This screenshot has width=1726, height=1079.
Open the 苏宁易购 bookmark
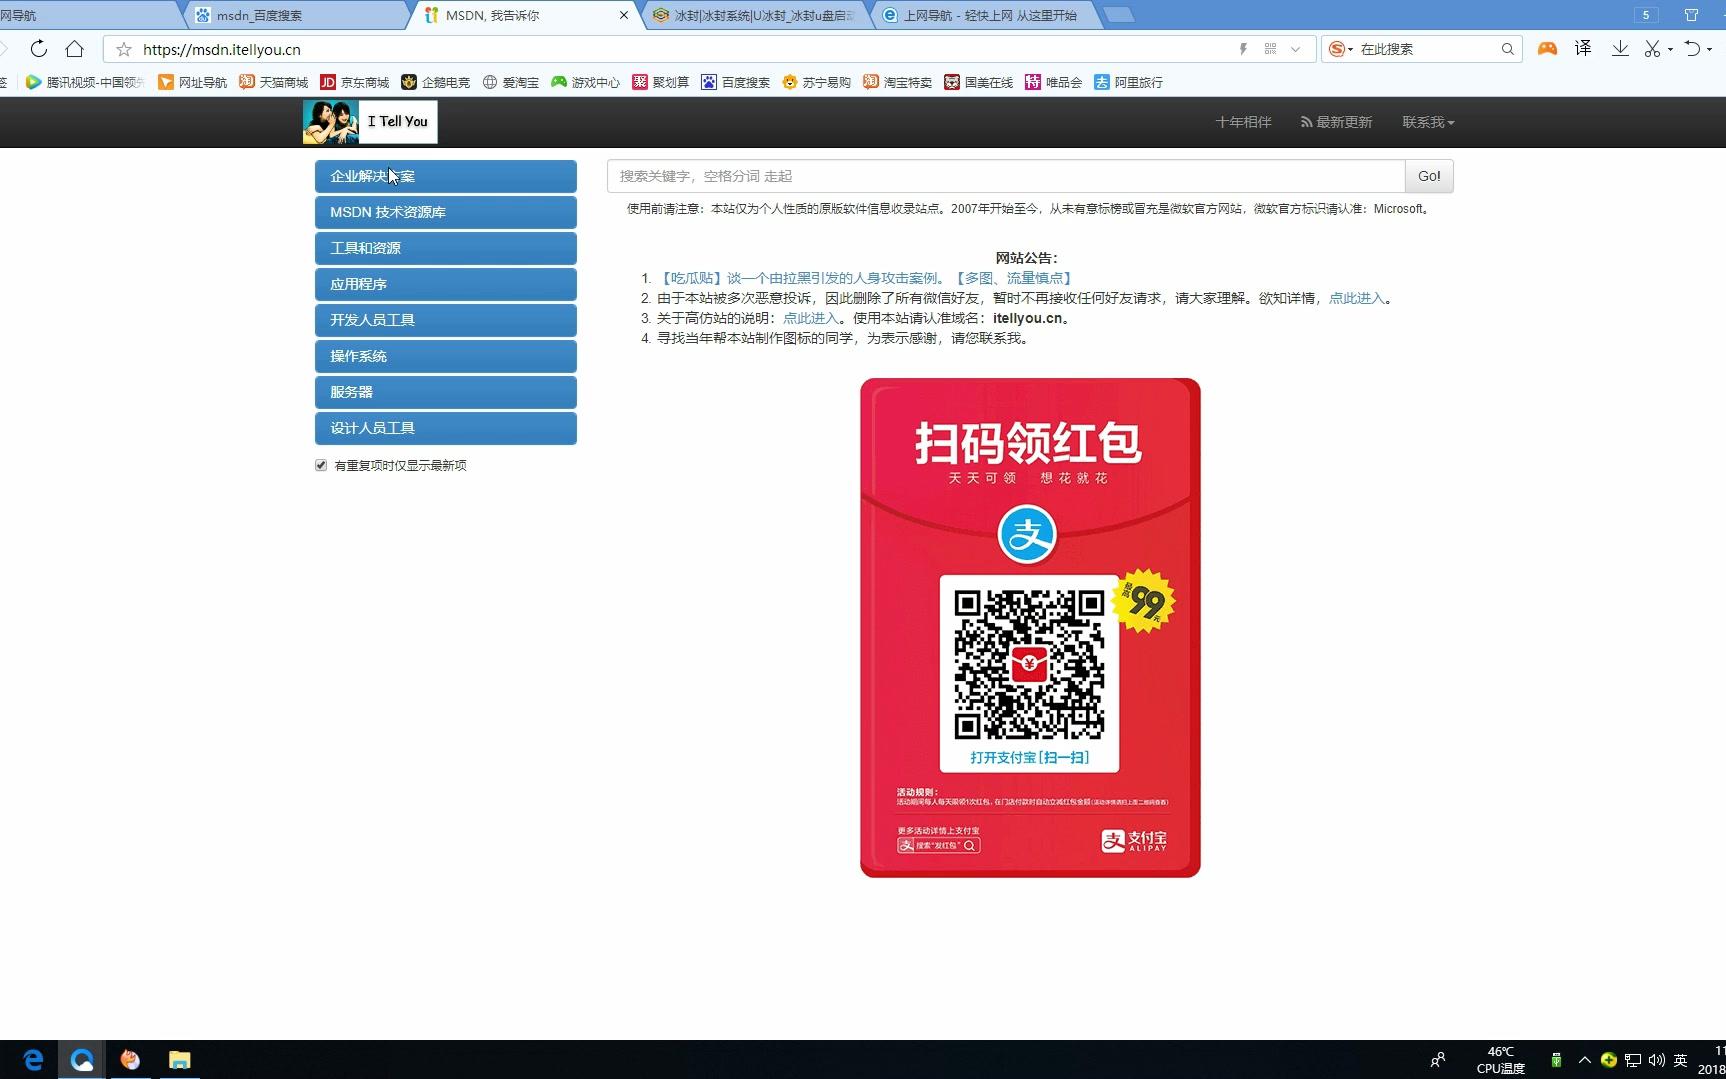(816, 82)
